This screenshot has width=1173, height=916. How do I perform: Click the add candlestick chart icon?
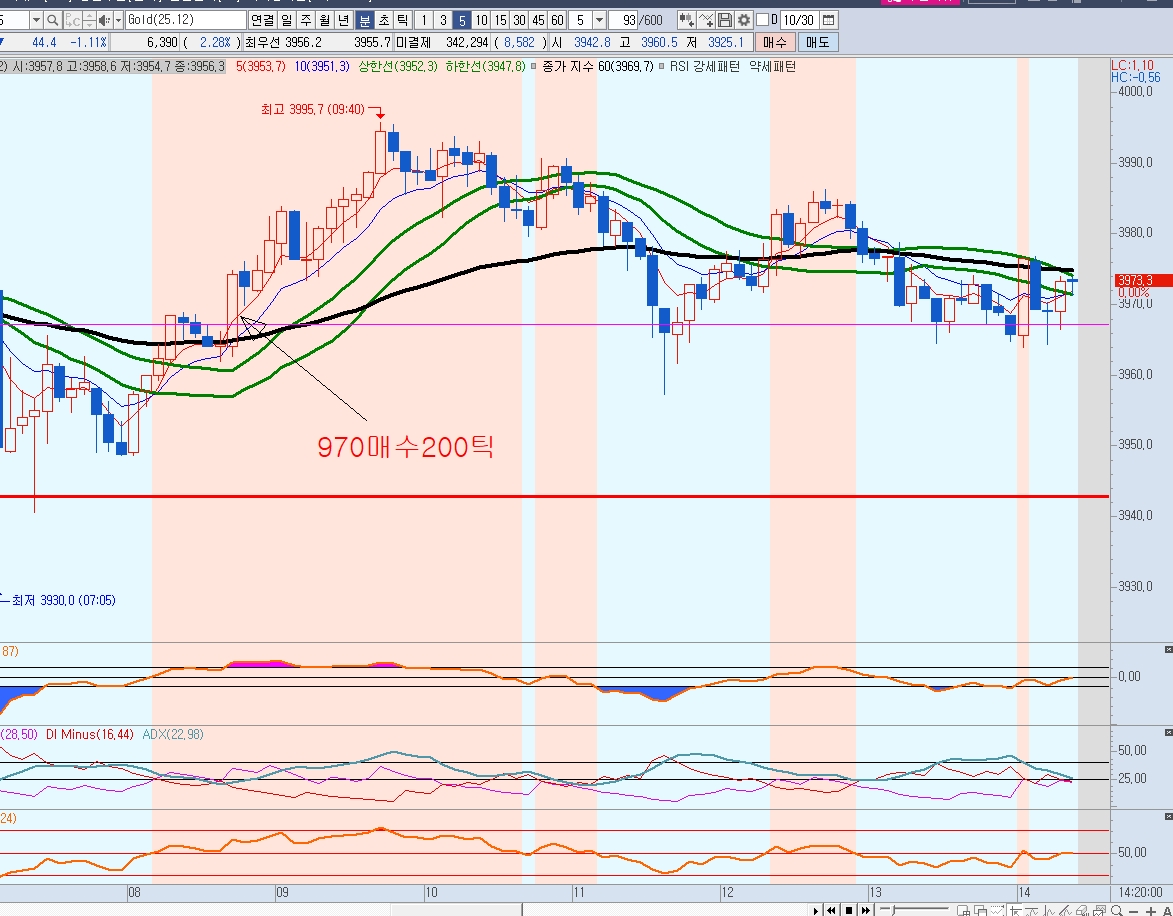pos(686,20)
